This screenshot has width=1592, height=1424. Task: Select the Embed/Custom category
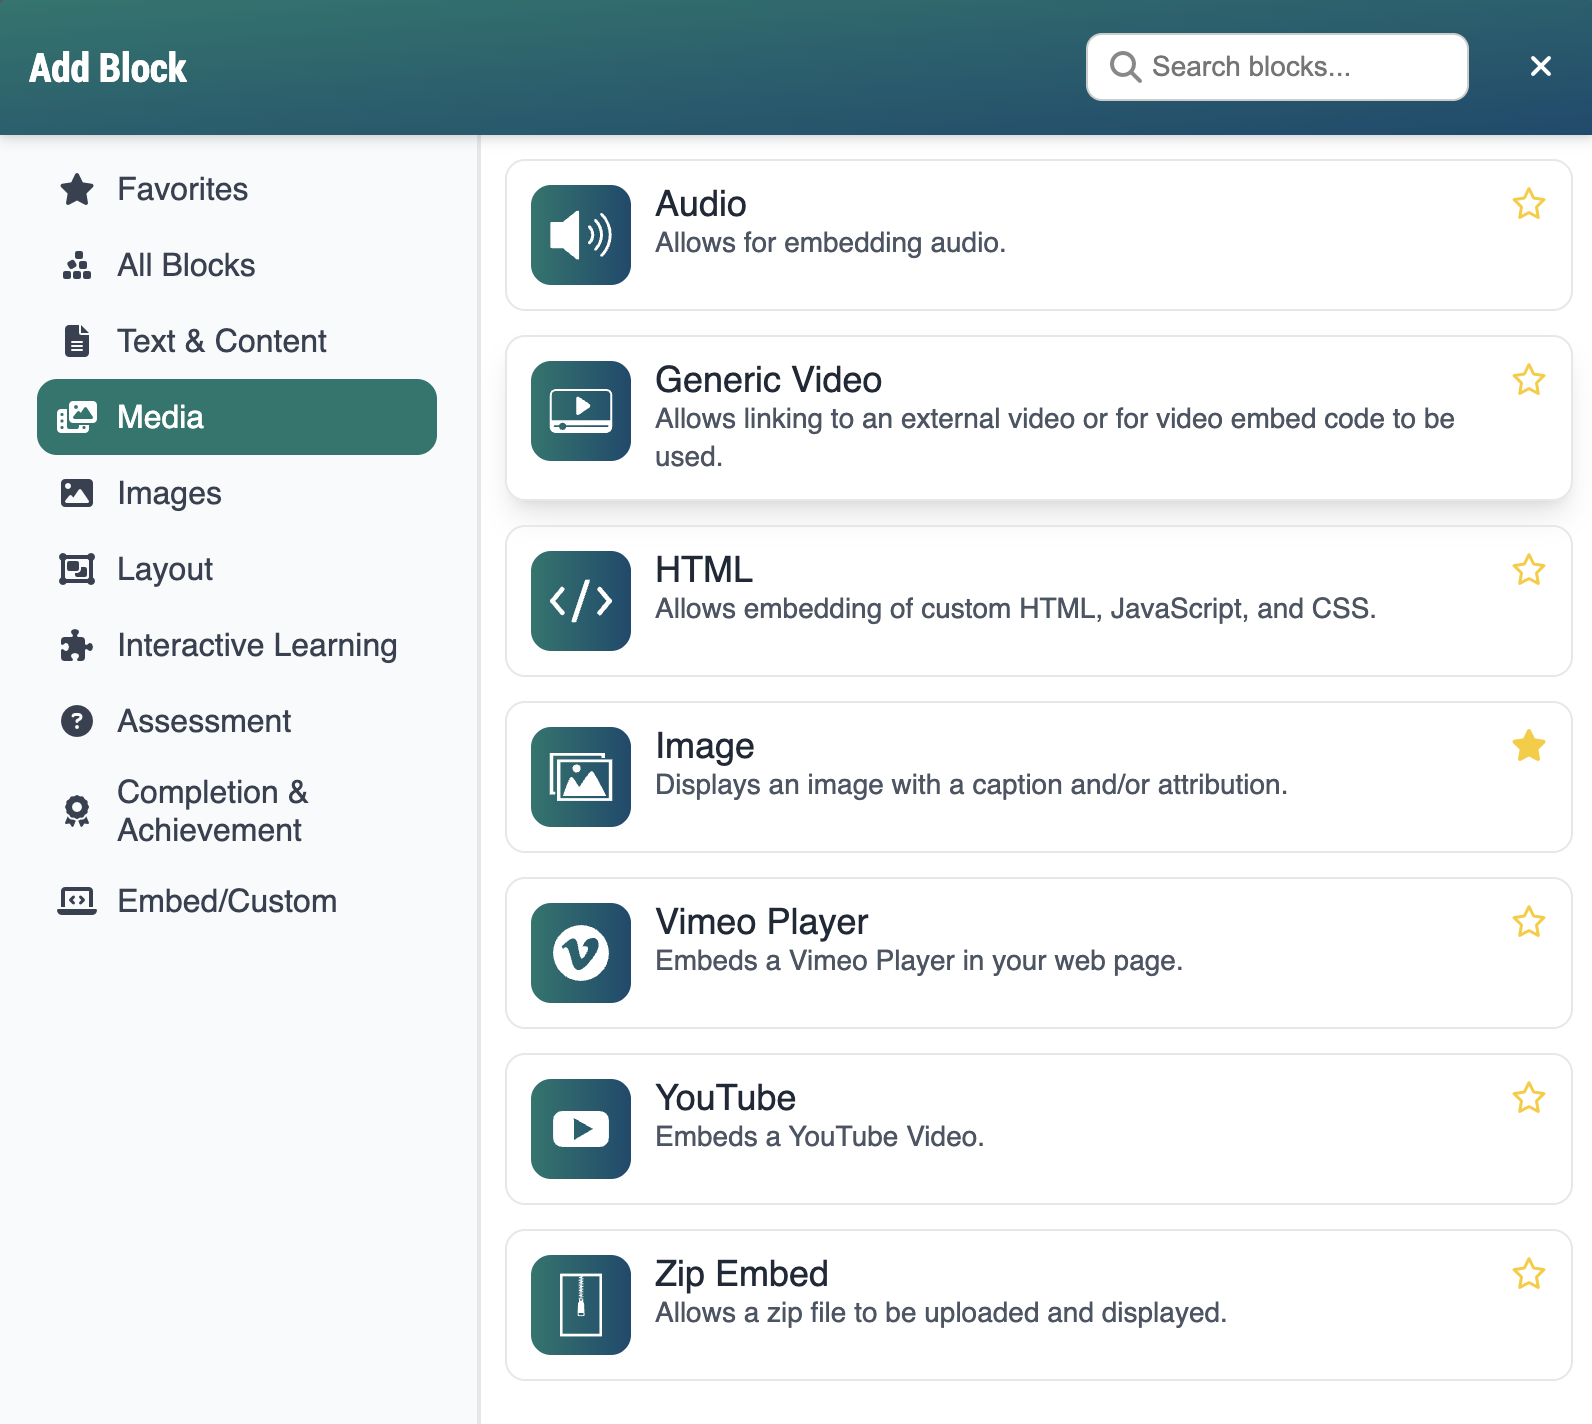point(237,901)
